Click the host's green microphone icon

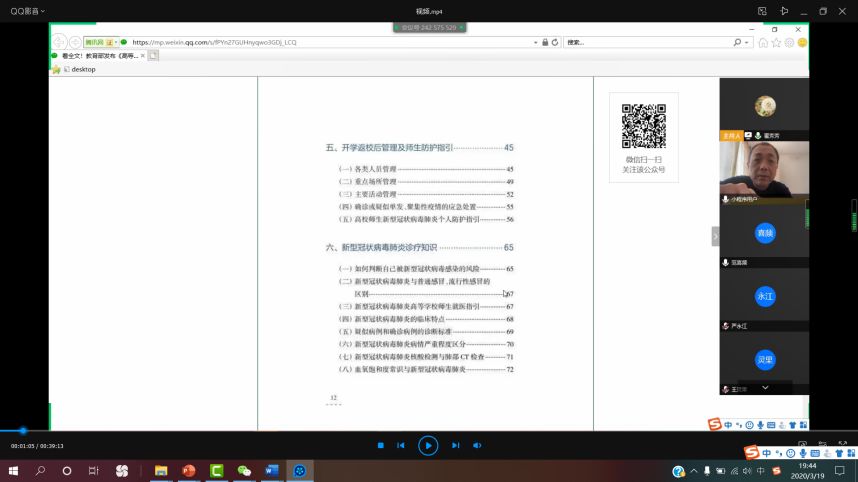point(758,136)
